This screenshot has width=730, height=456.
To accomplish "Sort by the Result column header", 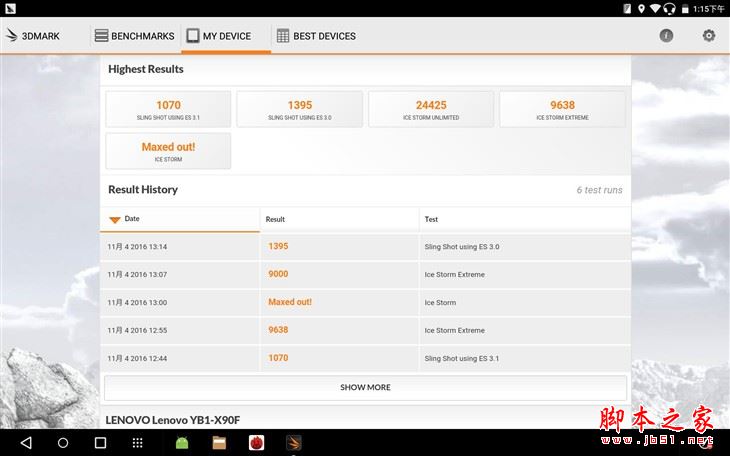I will tap(275, 219).
